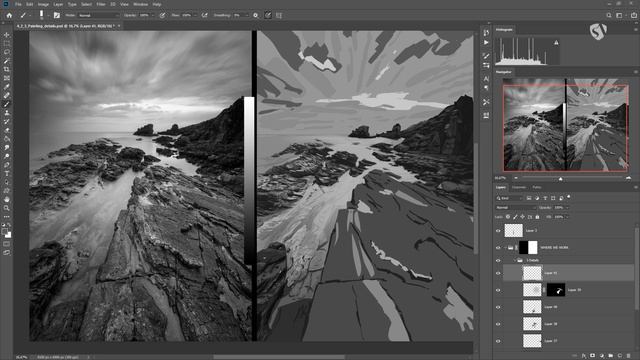Viewport: 640px width, 360px height.
Task: Click the Histogram panel tab
Action: 504,29
